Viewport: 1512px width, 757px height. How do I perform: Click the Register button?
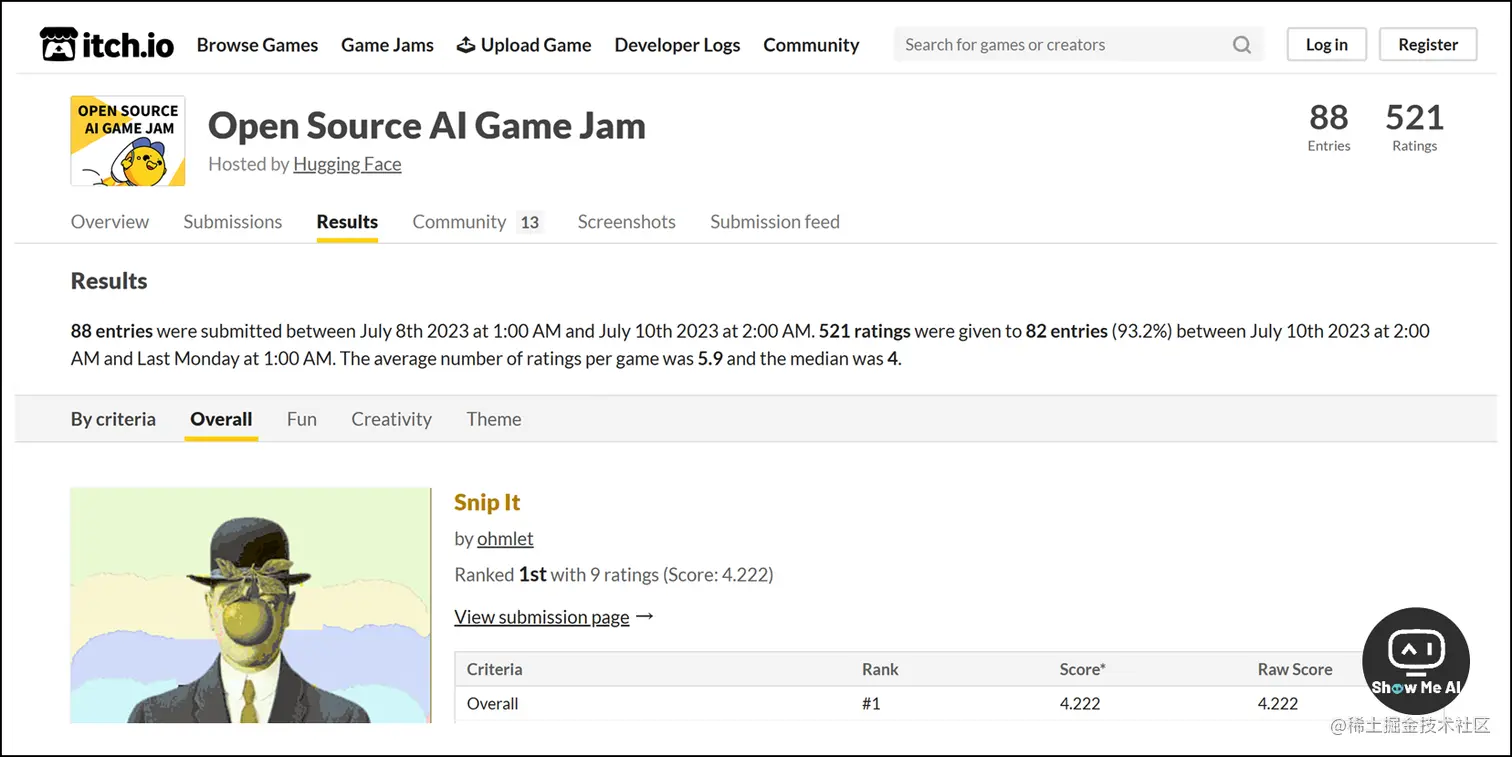(1428, 45)
